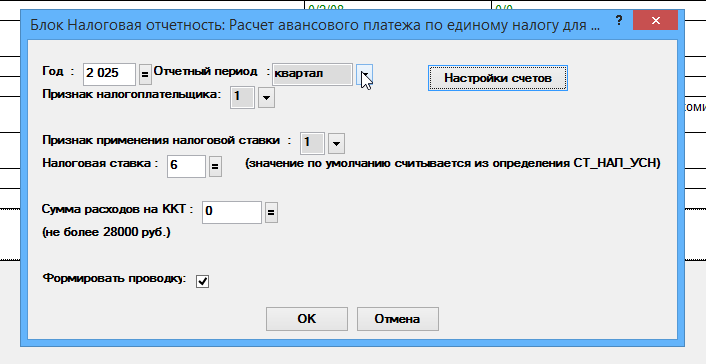The image size is (706, 364).
Task: Uncheck the Формировать проводку checkbox
Action: pos(202,281)
